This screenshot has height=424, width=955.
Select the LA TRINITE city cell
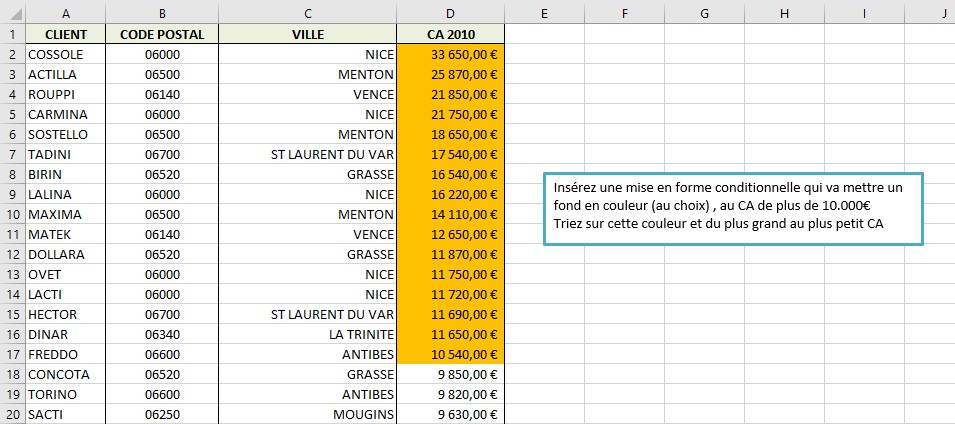pyautogui.click(x=307, y=334)
